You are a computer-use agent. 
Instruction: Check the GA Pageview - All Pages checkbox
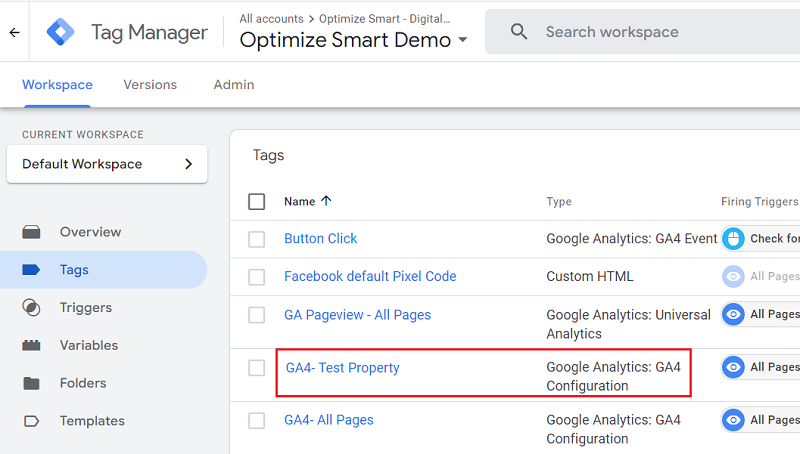tap(257, 315)
